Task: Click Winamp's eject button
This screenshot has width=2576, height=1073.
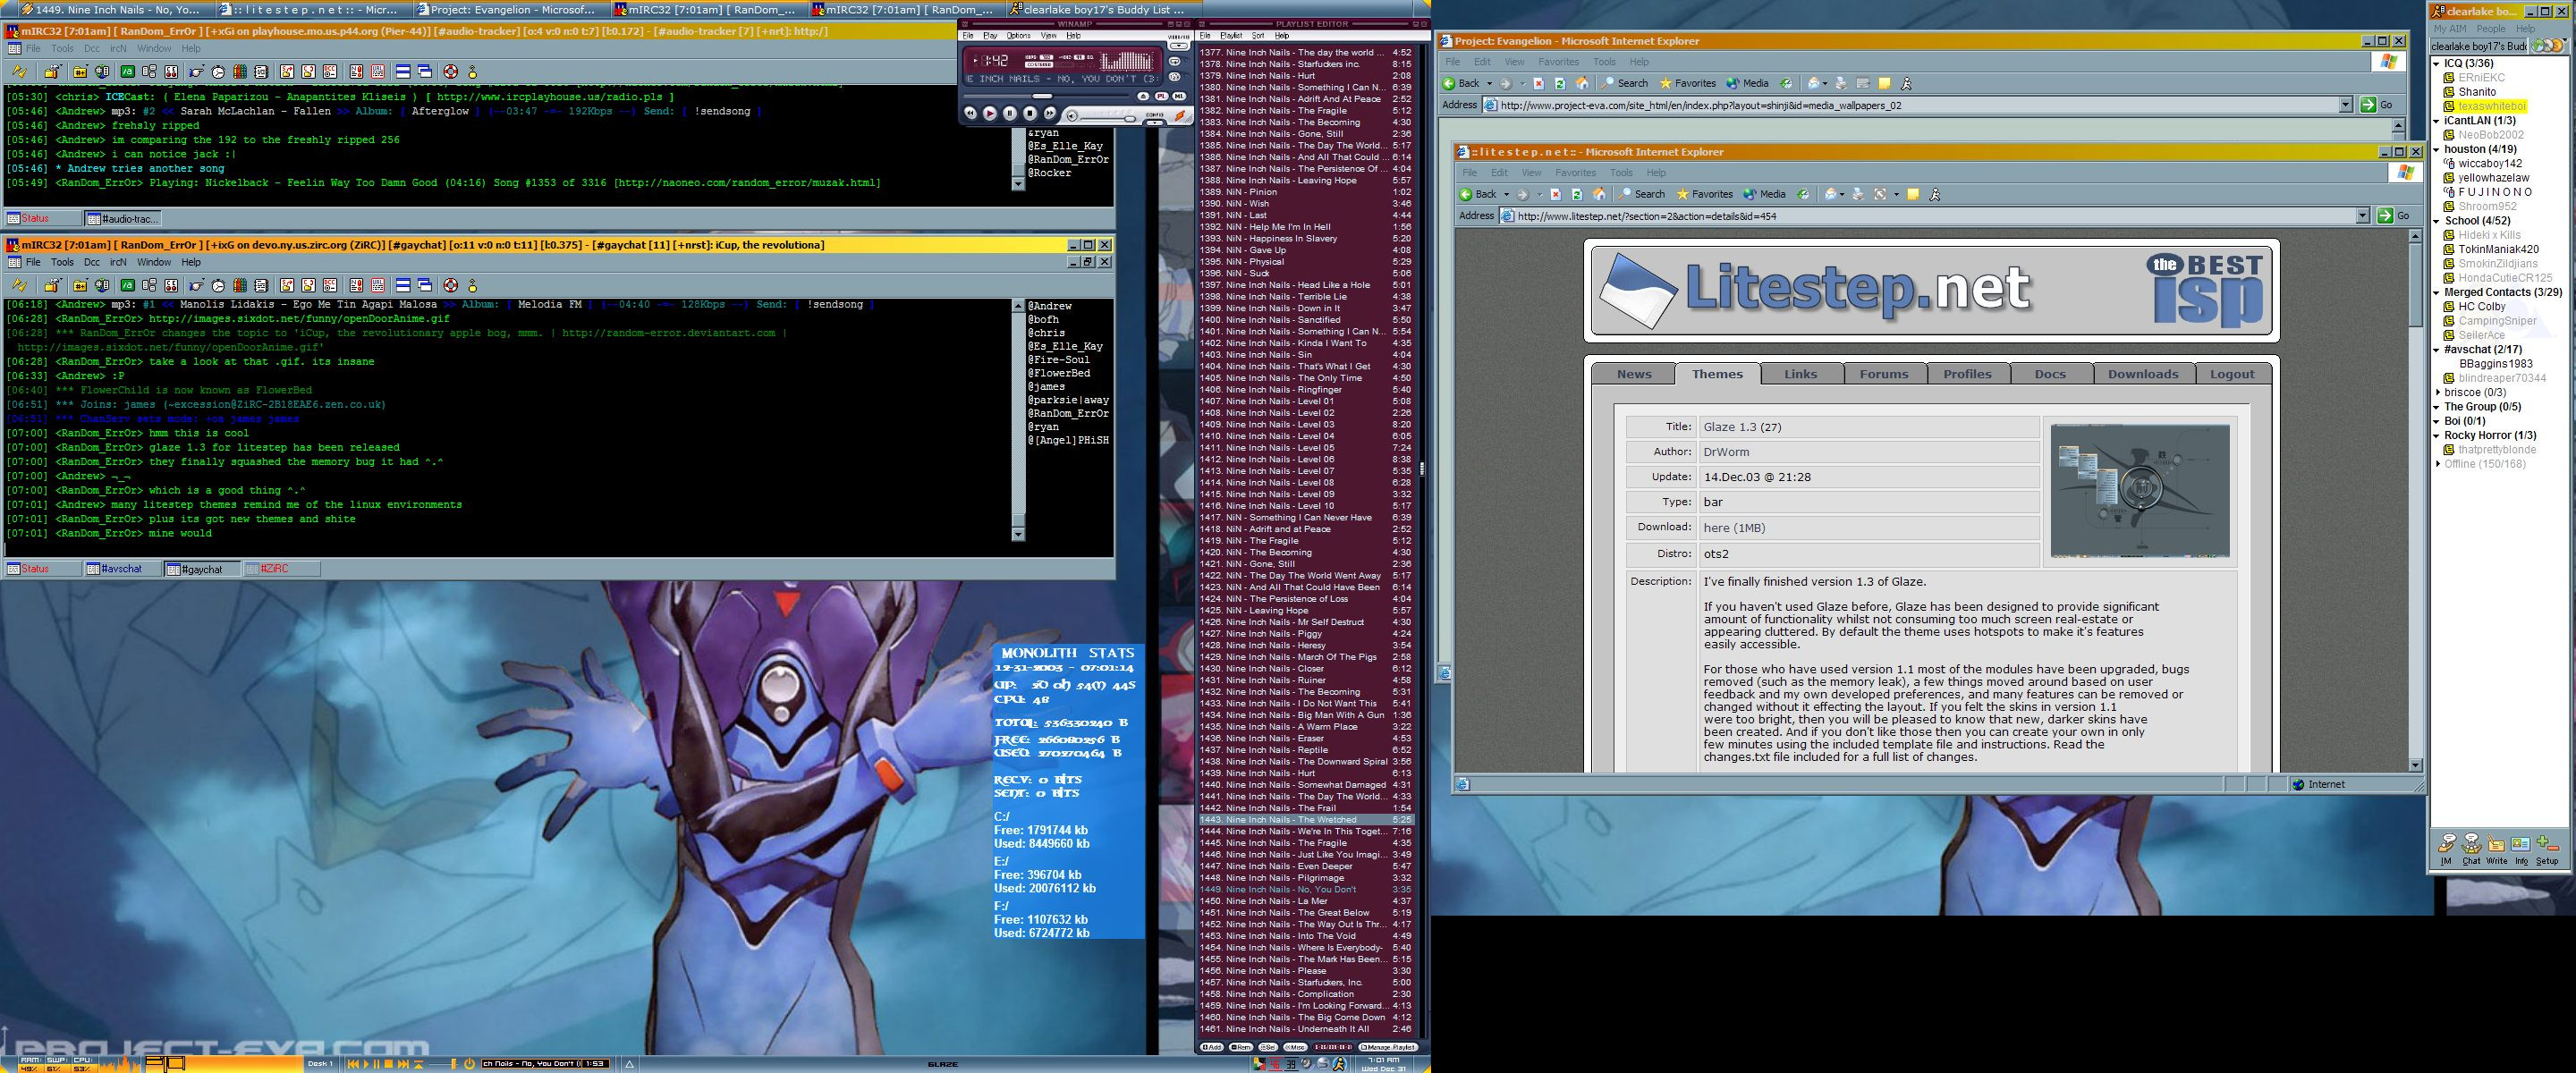Action: coord(1143,96)
